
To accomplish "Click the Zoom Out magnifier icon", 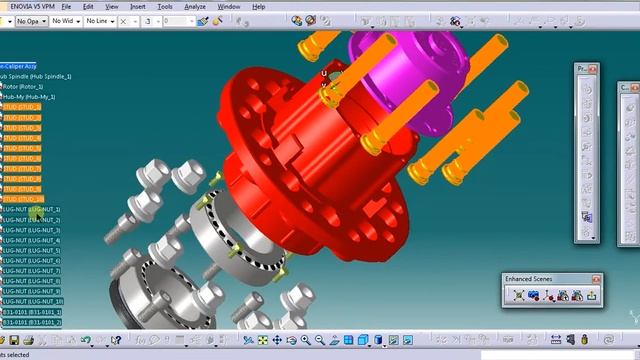I will click(x=320, y=340).
